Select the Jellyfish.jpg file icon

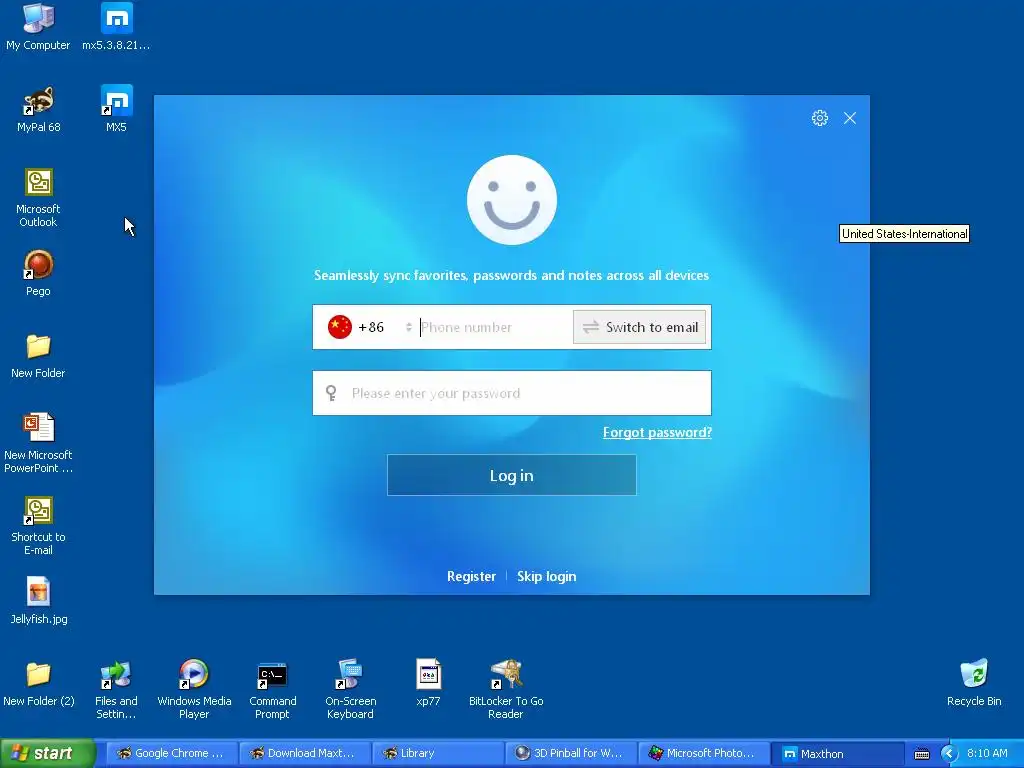coord(39,601)
